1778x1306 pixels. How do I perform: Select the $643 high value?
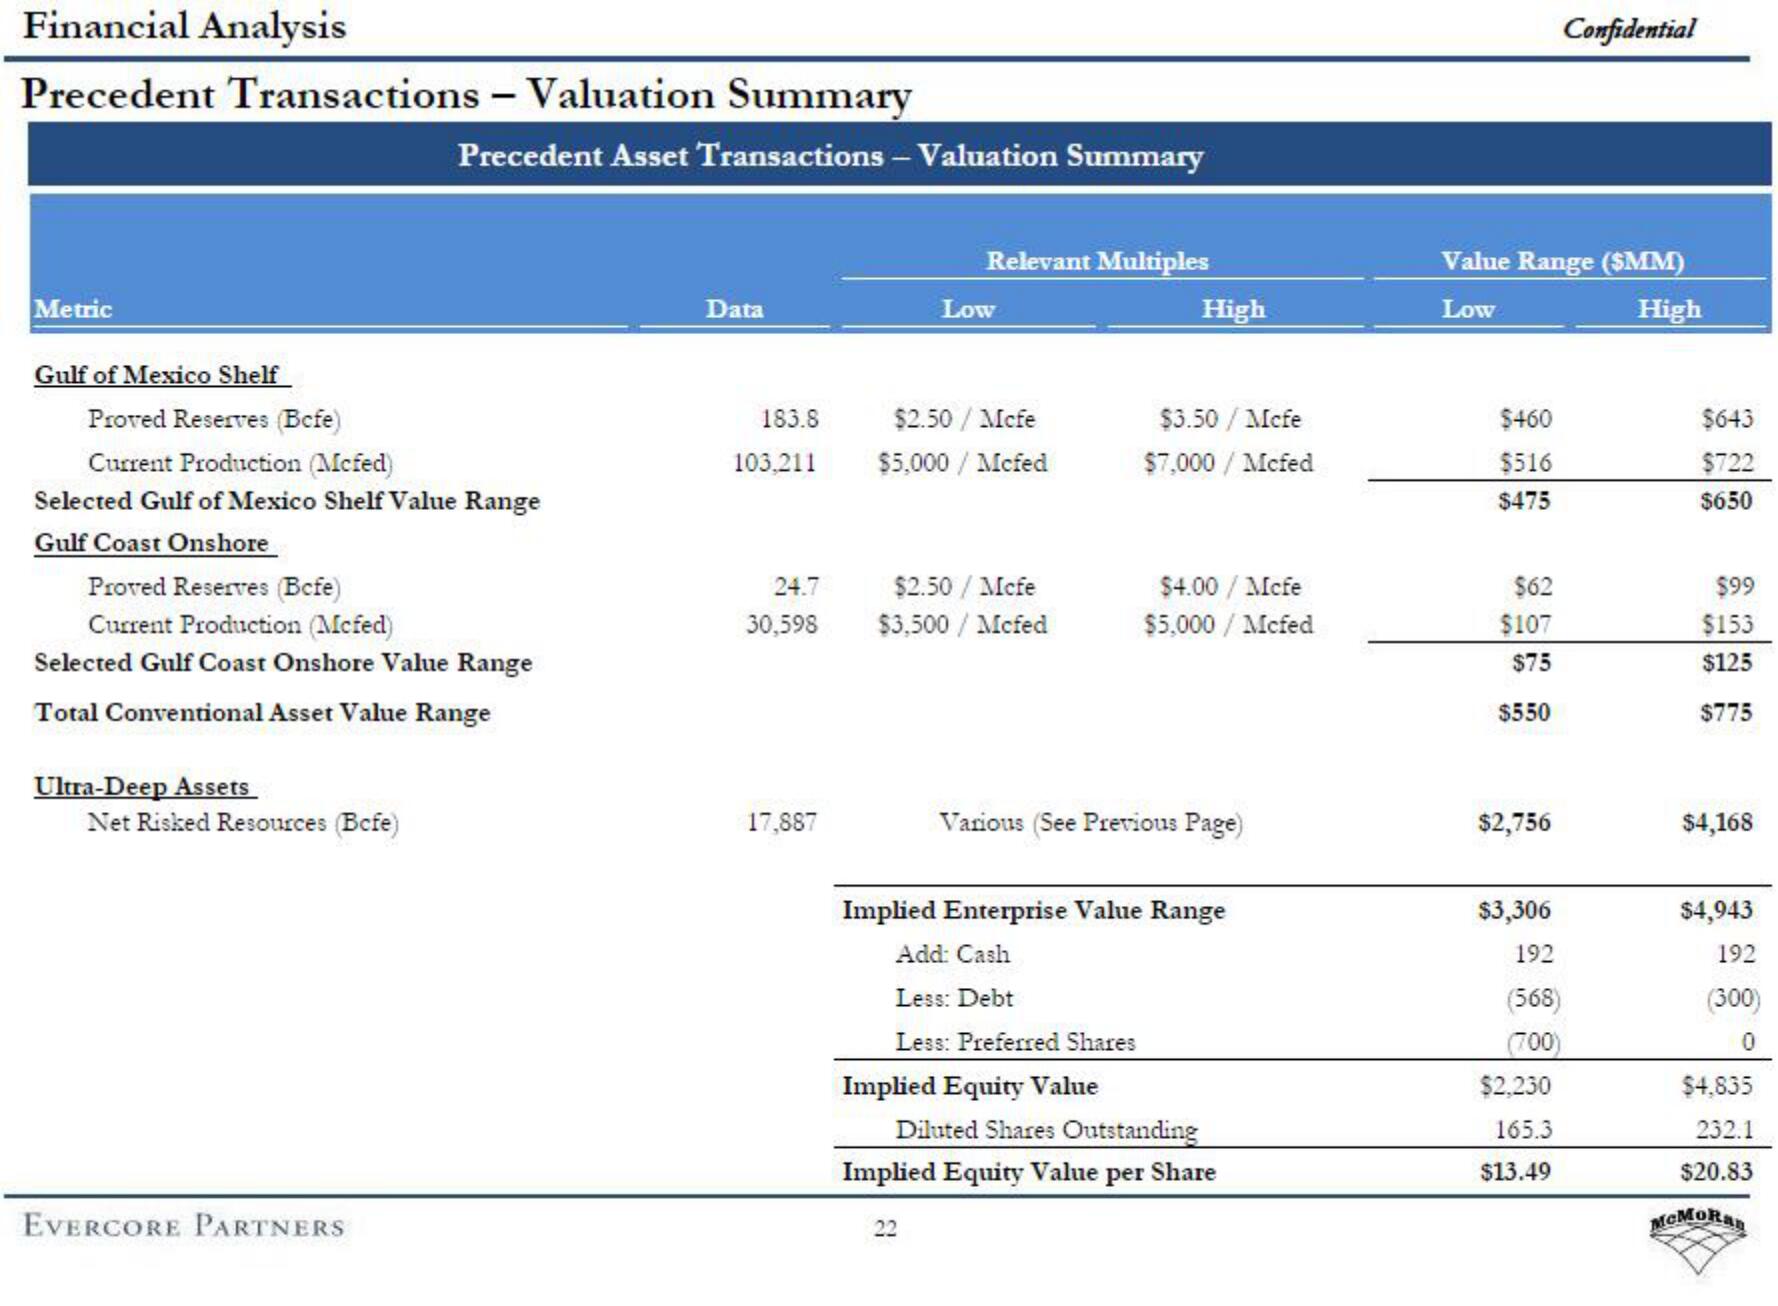[1727, 419]
